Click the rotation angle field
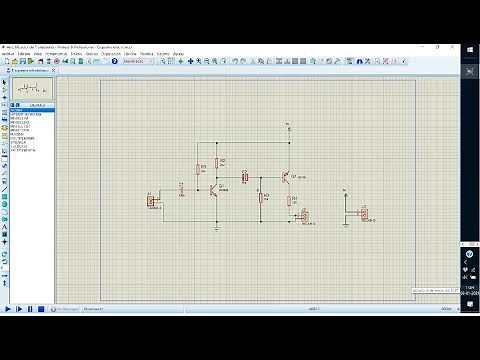 5,268
